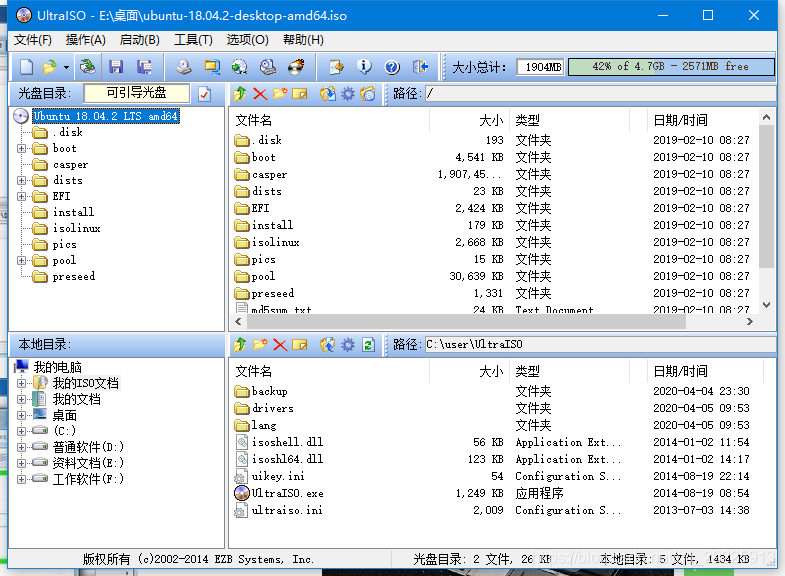785x576 pixels.
Task: Click the up-folder arrow in local pane toolbar
Action: coord(240,345)
